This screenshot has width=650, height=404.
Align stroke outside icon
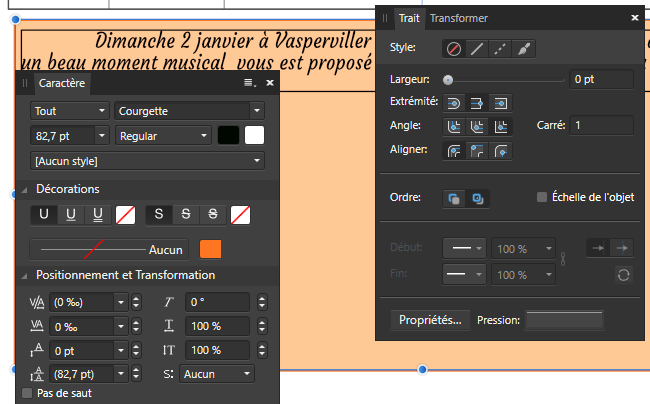pos(500,151)
